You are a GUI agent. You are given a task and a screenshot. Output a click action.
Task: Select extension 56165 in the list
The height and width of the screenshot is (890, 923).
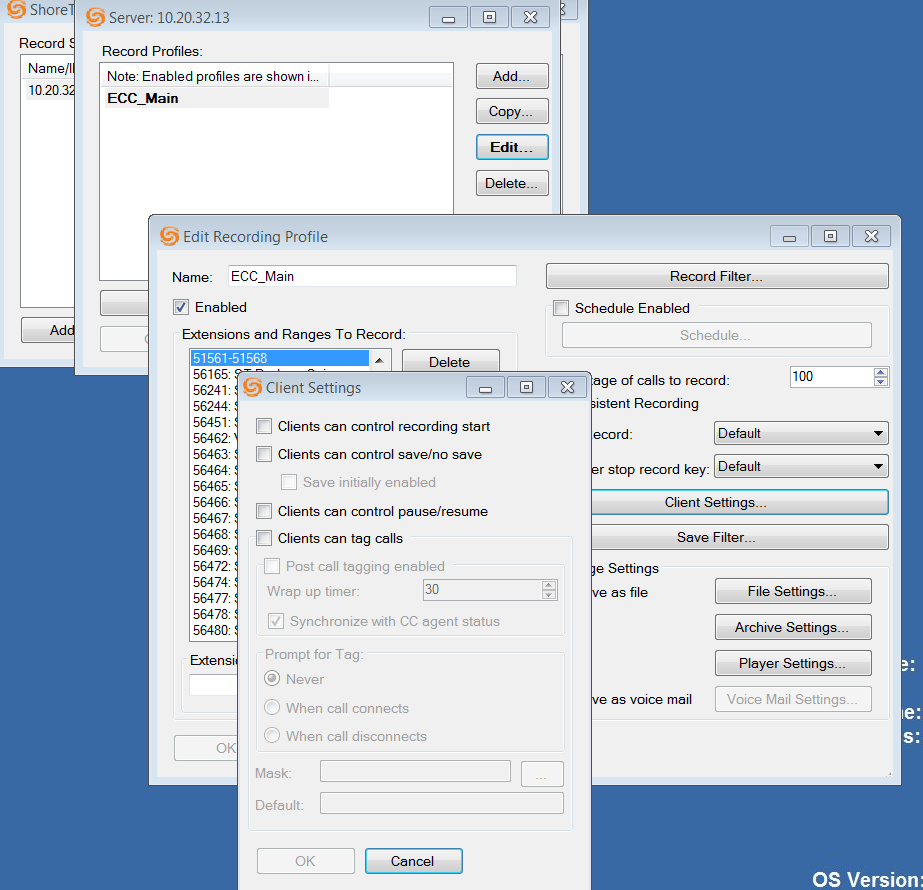point(215,374)
